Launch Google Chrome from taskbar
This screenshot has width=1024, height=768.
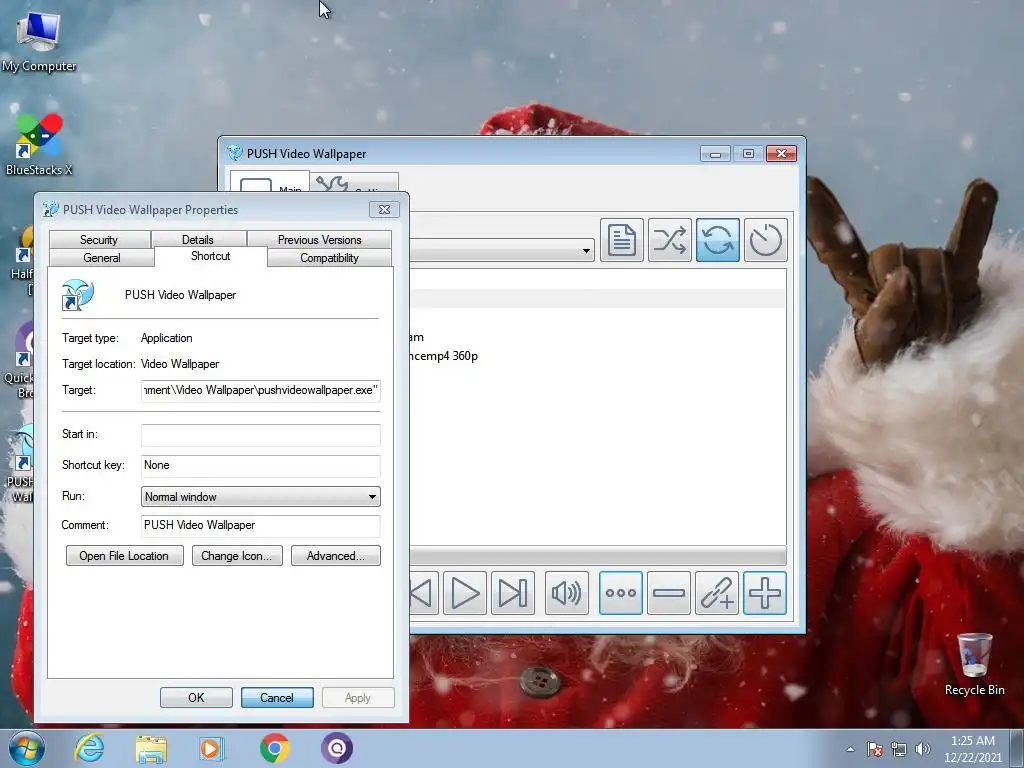click(x=275, y=748)
